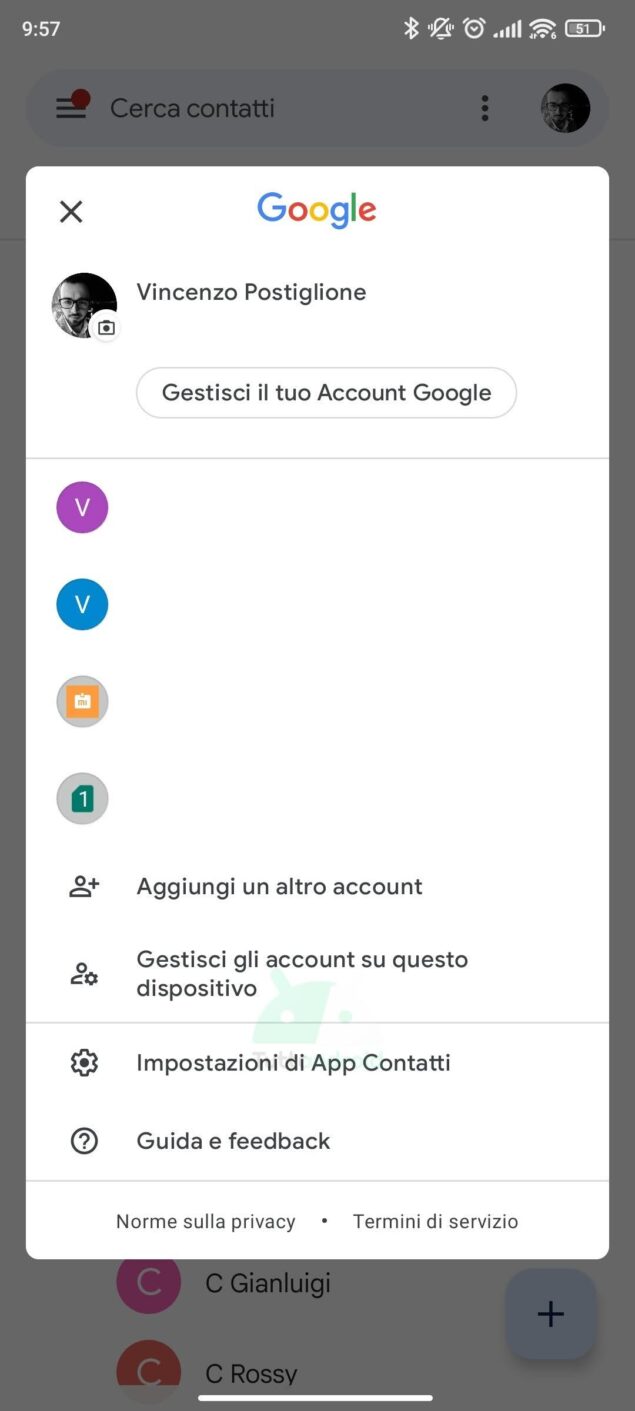This screenshot has height=1411, width=635.
Task: Open the hamburger navigation menu icon
Action: click(x=70, y=108)
